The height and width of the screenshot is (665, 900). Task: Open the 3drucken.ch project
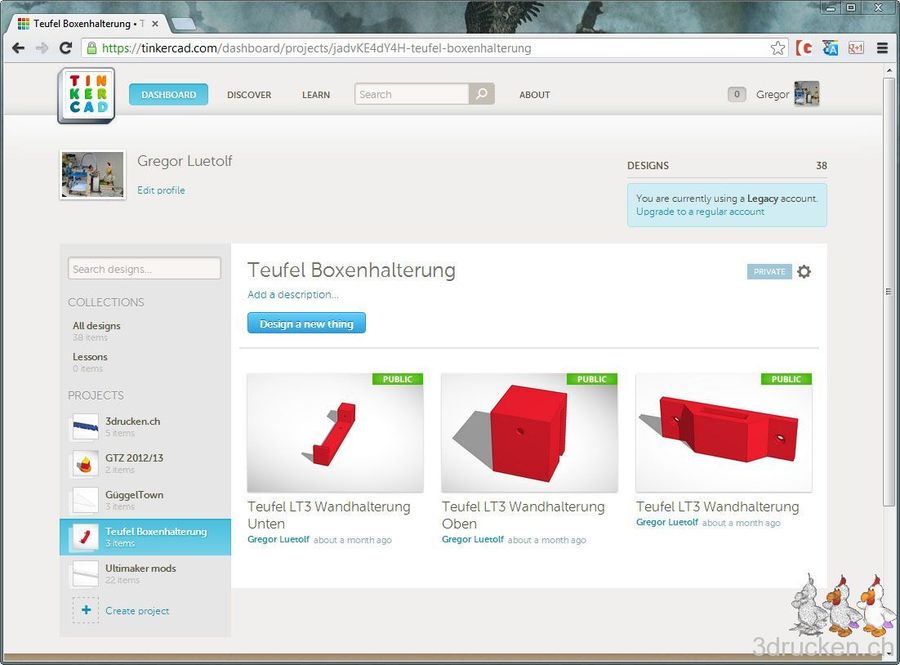(145, 427)
